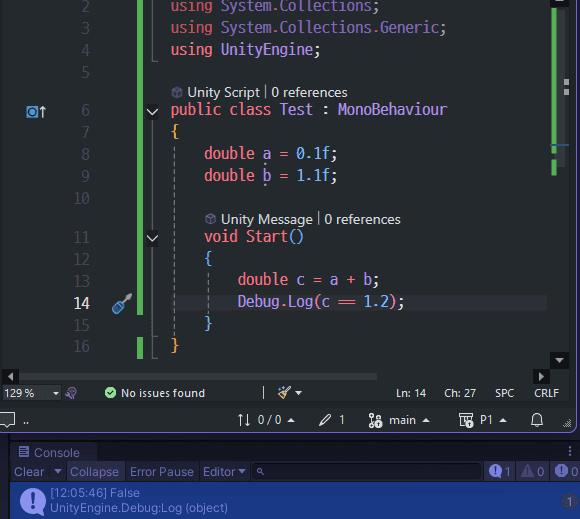Toggle Error Pause in Console
Image resolution: width=580 pixels, height=519 pixels.
[x=162, y=472]
